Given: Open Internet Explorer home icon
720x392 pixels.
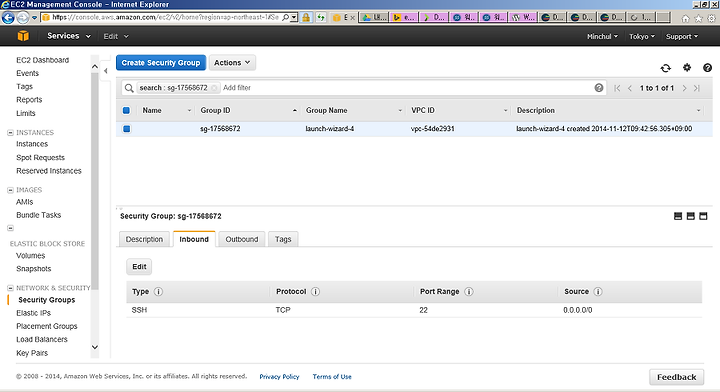Looking at the screenshot, I should tap(686, 18).
